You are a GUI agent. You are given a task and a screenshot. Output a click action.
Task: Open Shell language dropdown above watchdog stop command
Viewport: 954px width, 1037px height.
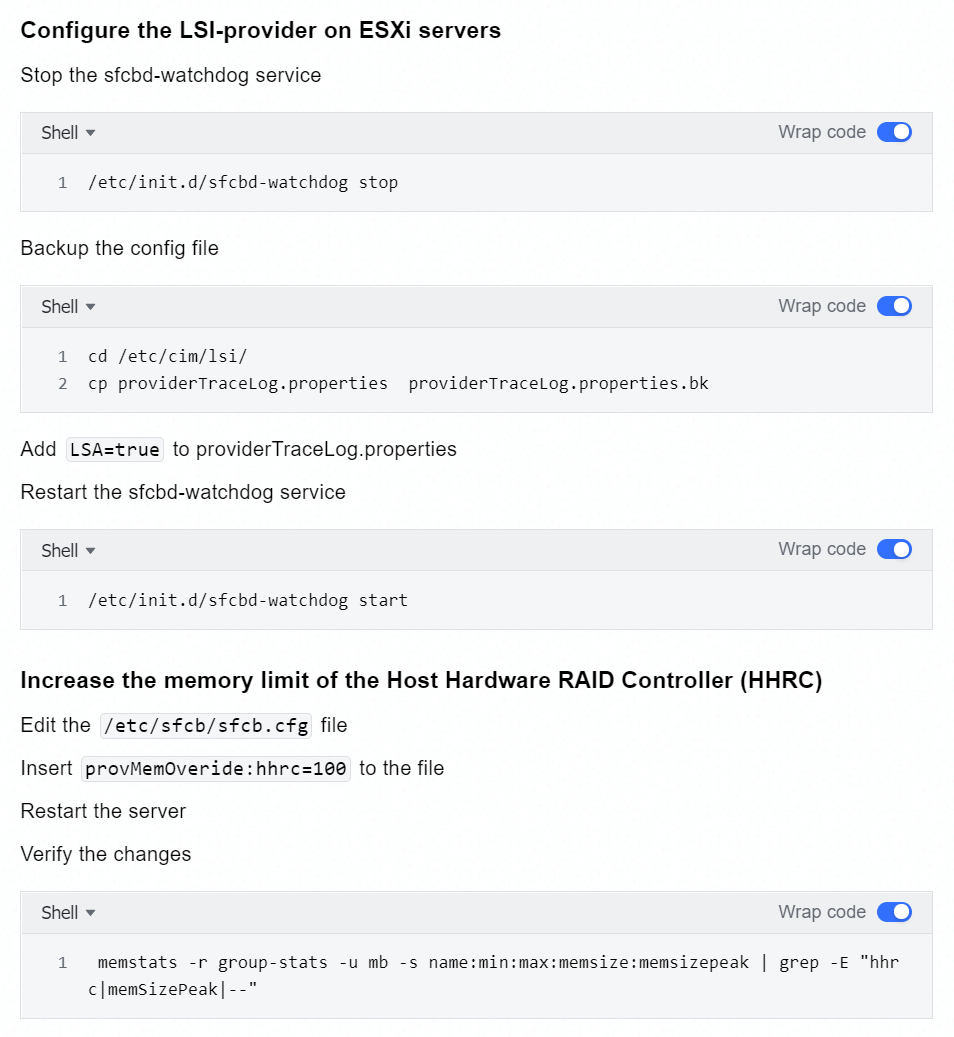[x=68, y=133]
